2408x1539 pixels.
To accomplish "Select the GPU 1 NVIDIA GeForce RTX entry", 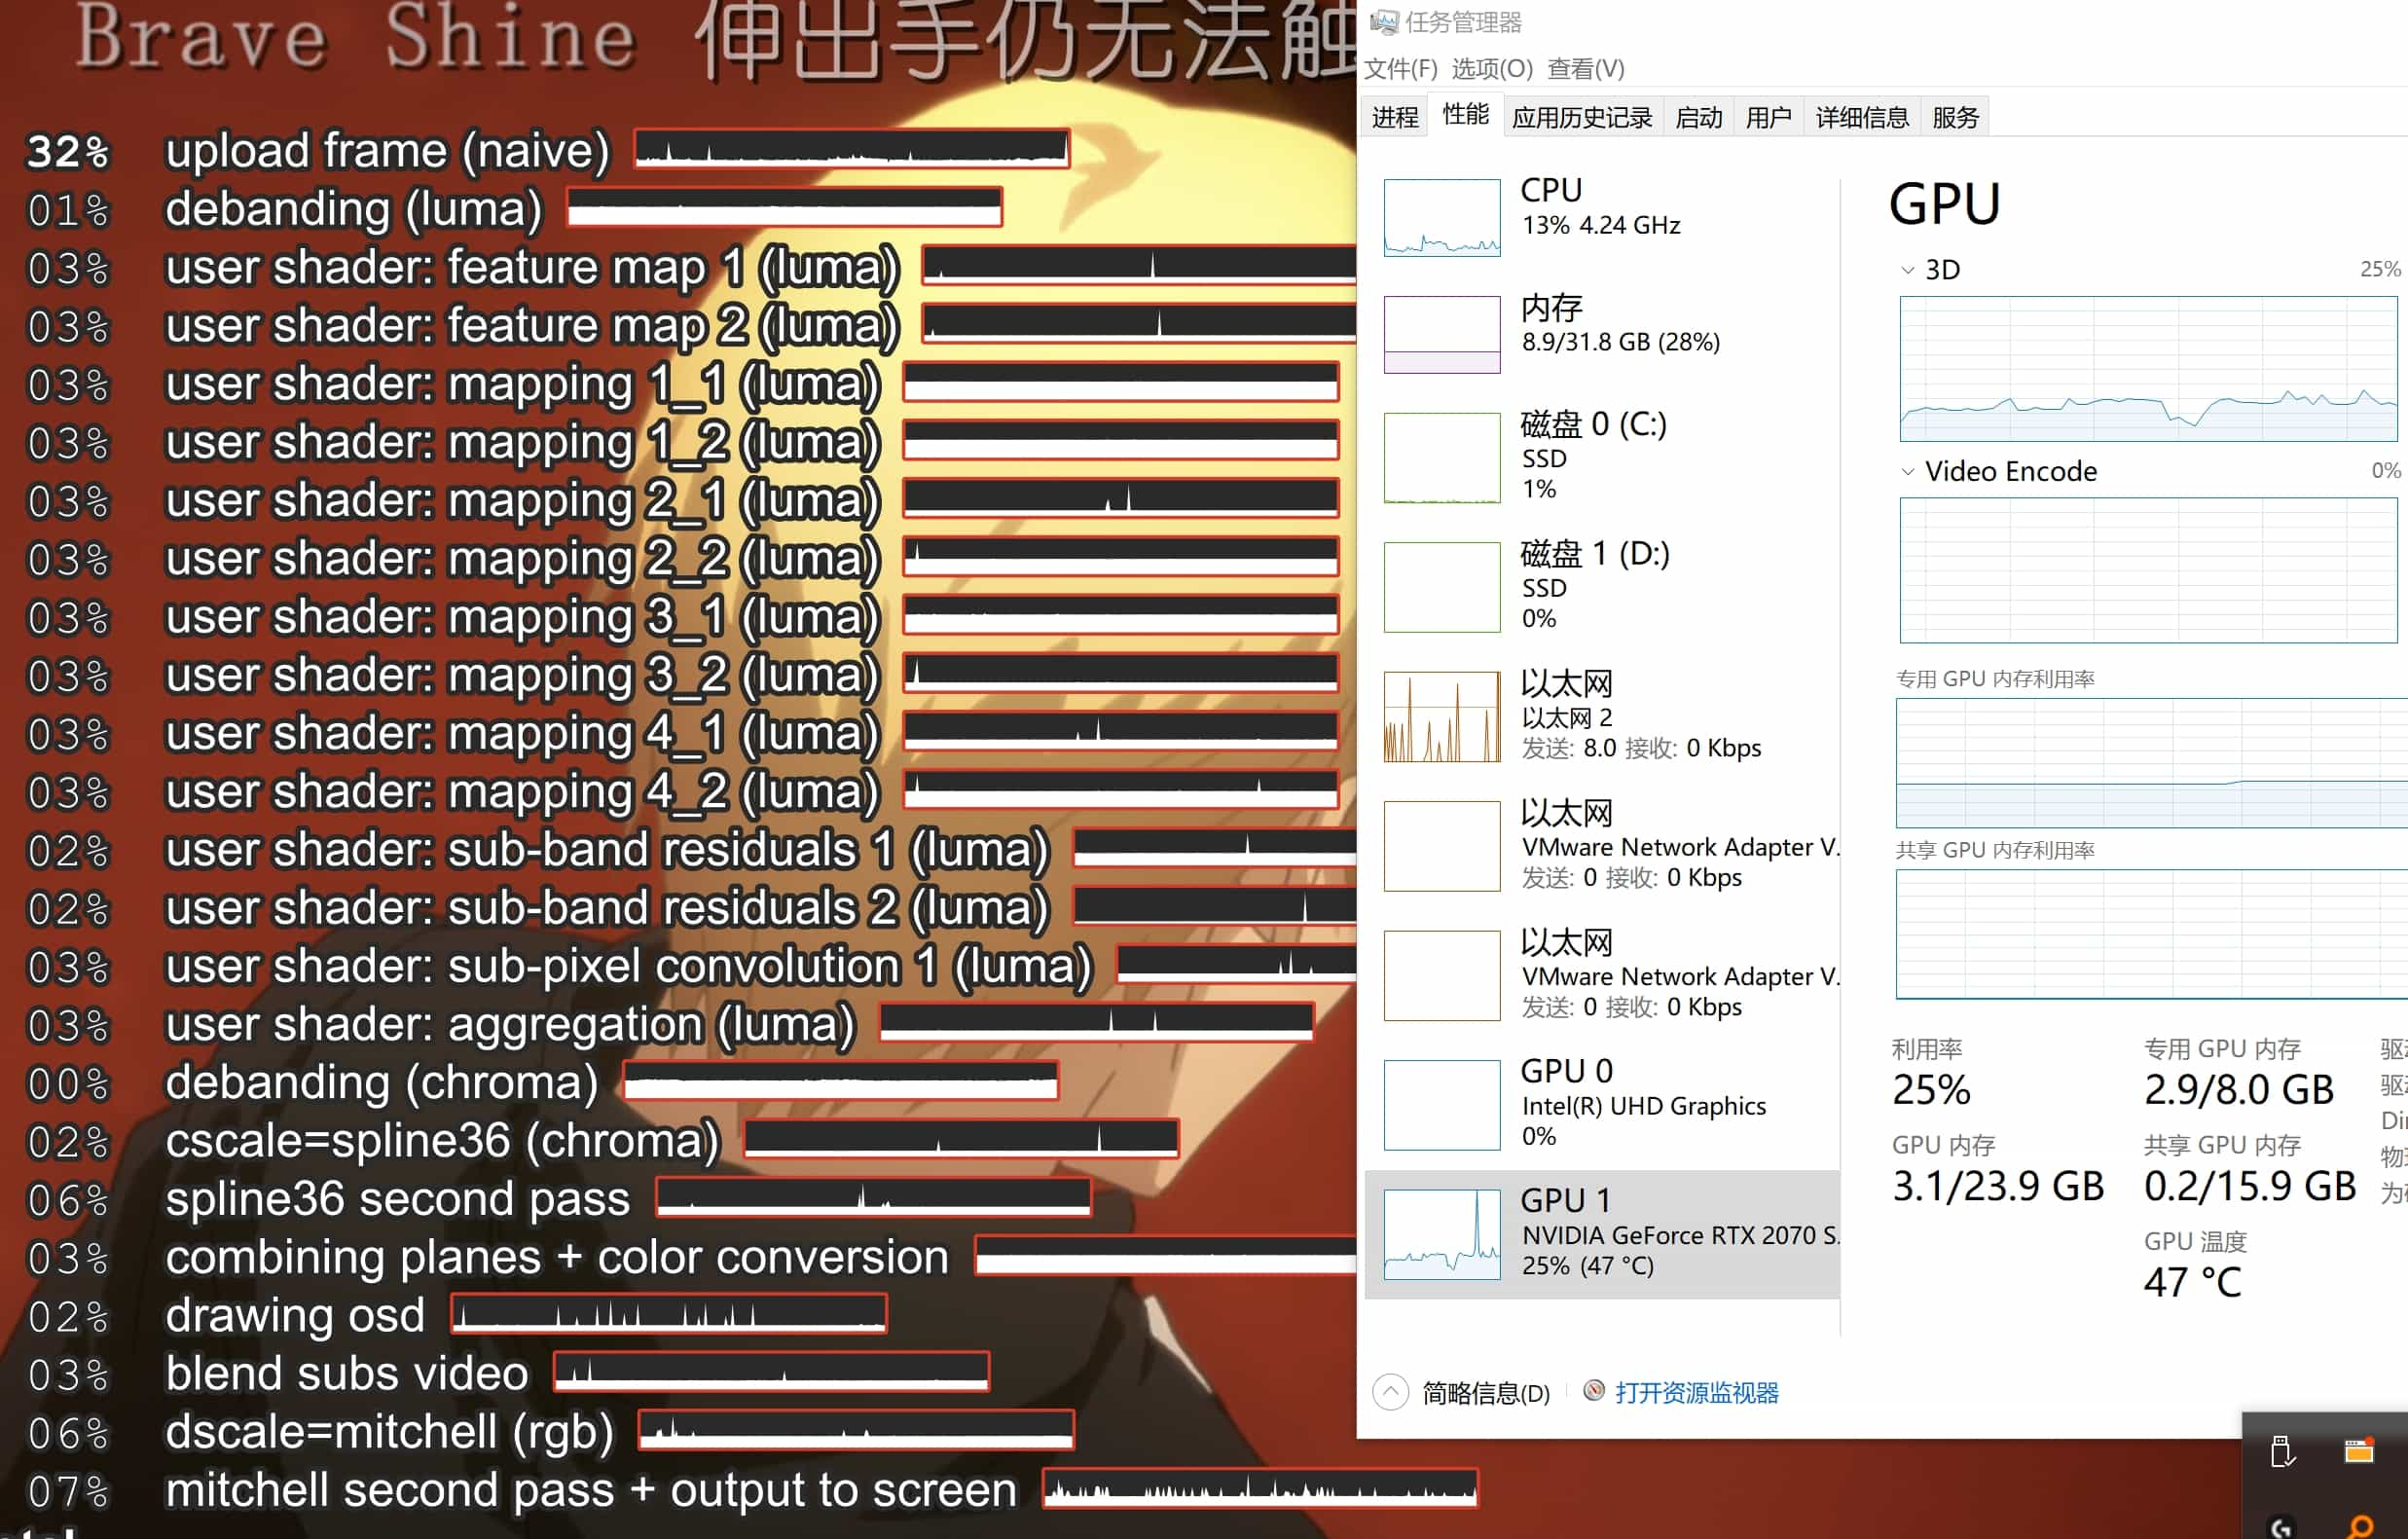I will click(1602, 1234).
